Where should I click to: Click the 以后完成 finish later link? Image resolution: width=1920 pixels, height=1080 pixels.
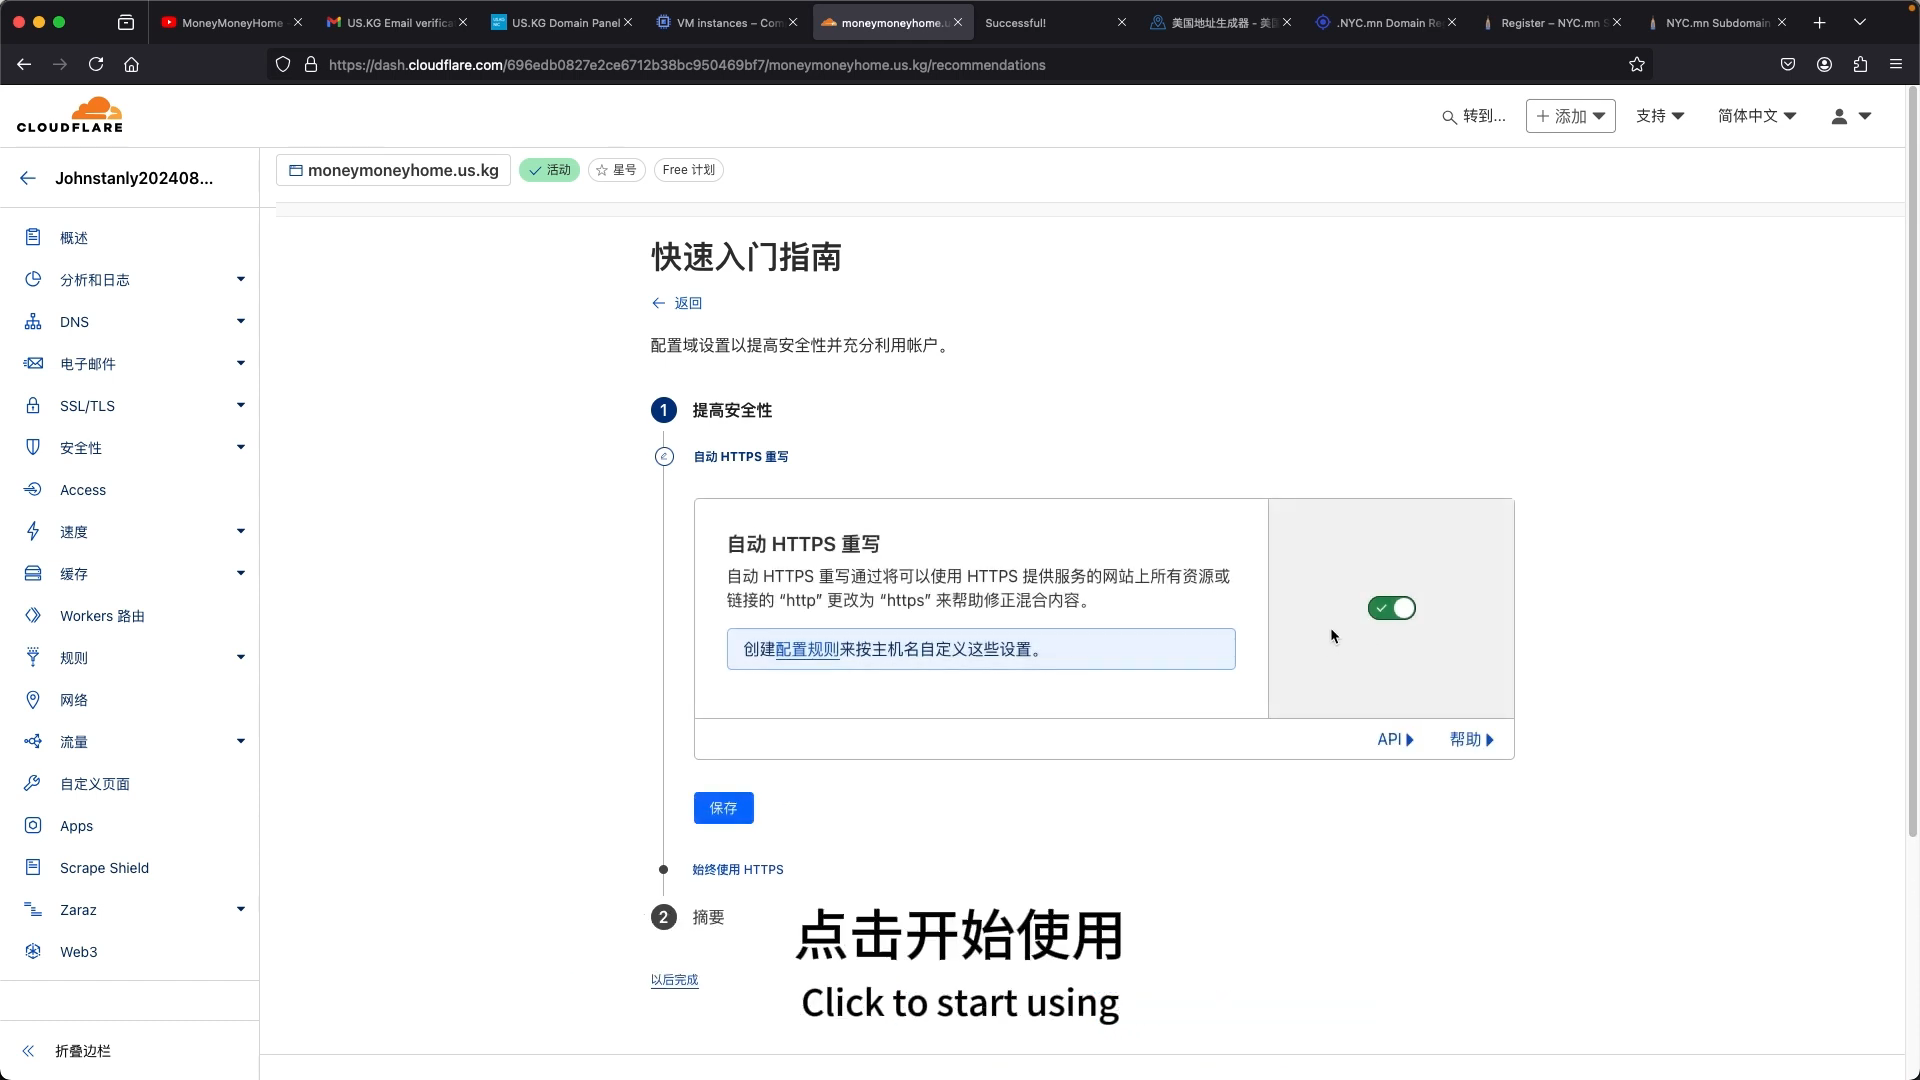coord(674,980)
